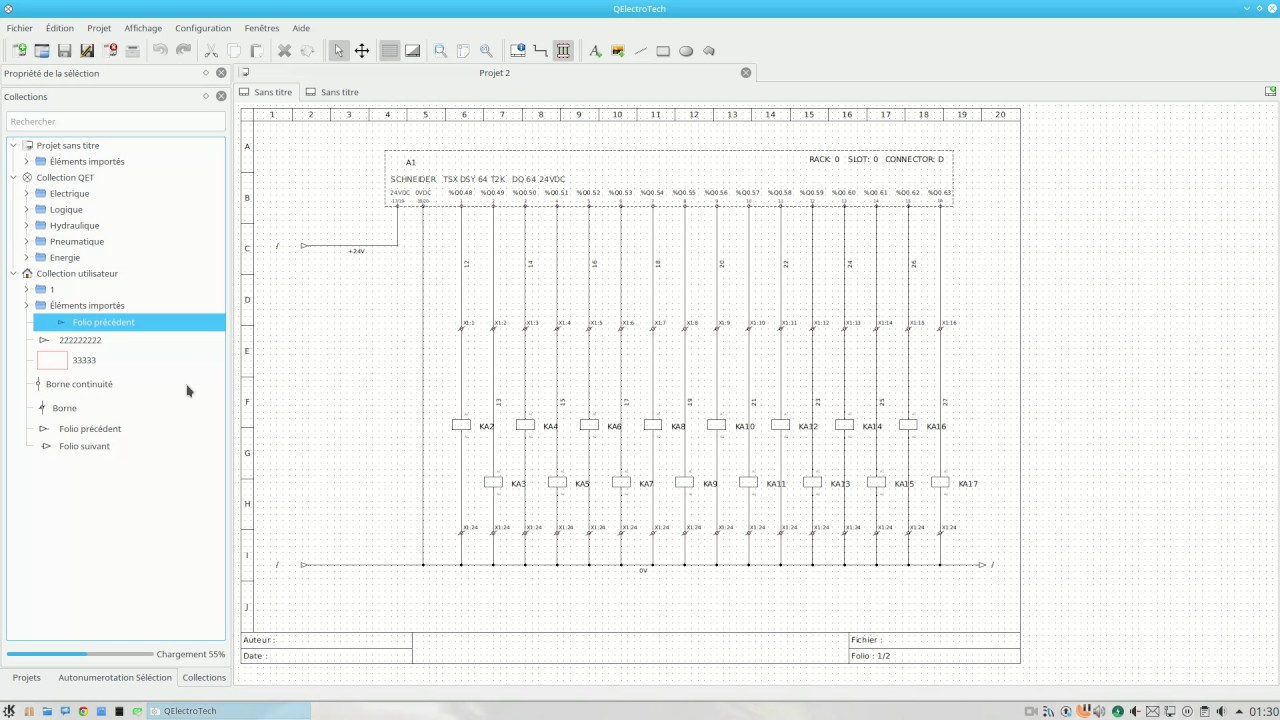Click the redo arrow icon
Image resolution: width=1280 pixels, height=720 pixels.
coord(183,51)
